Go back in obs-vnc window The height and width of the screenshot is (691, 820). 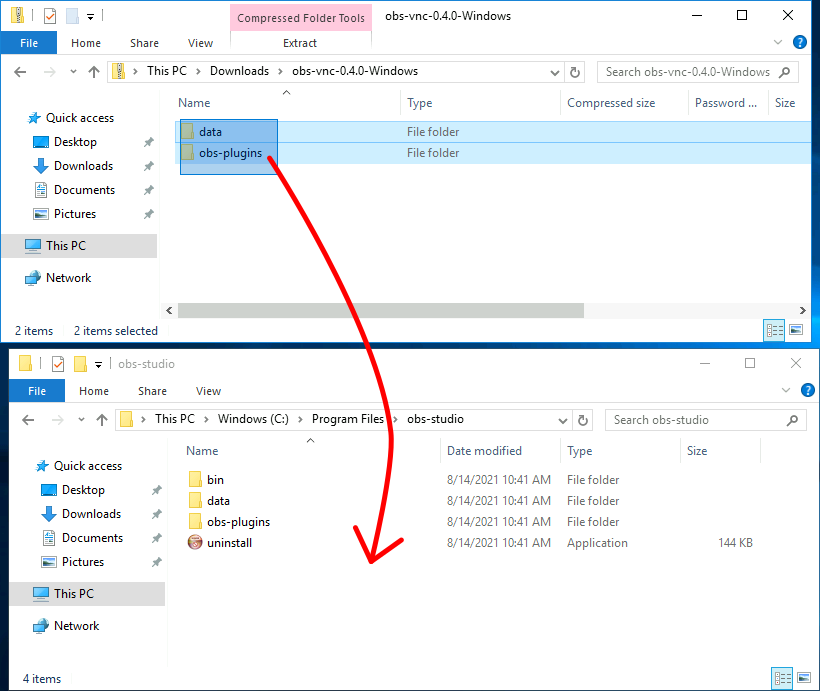click(x=20, y=72)
